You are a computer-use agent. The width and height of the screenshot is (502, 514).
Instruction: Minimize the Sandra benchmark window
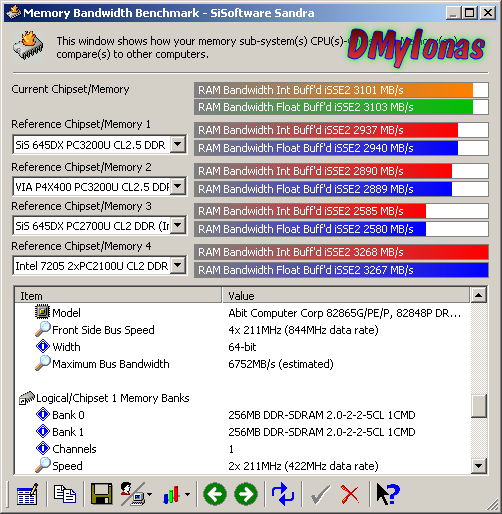tap(453, 13)
